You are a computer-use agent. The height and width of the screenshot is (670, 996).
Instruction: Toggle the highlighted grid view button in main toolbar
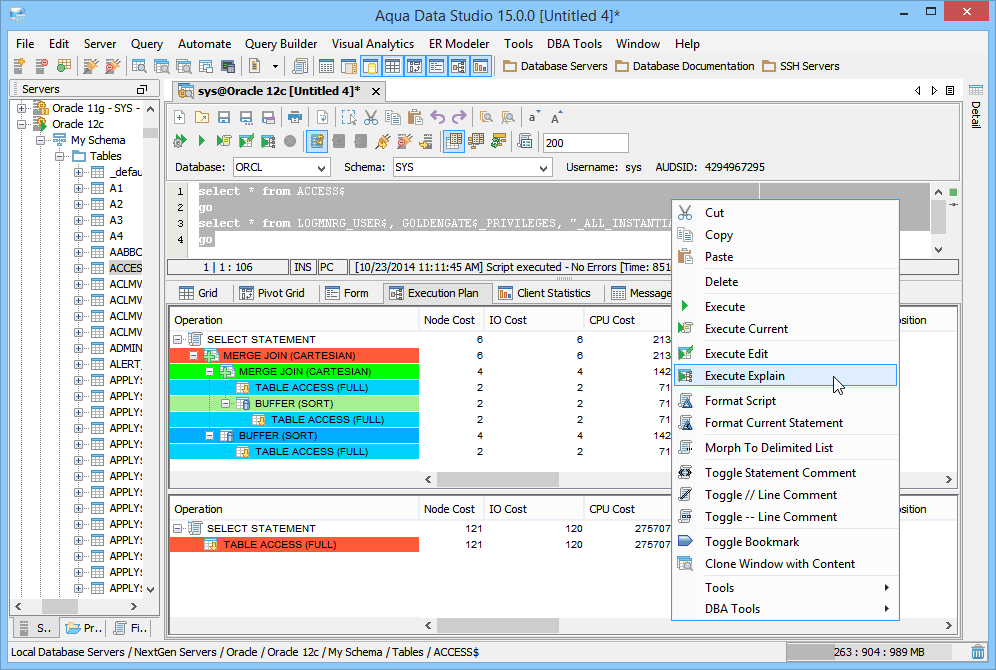(393, 66)
